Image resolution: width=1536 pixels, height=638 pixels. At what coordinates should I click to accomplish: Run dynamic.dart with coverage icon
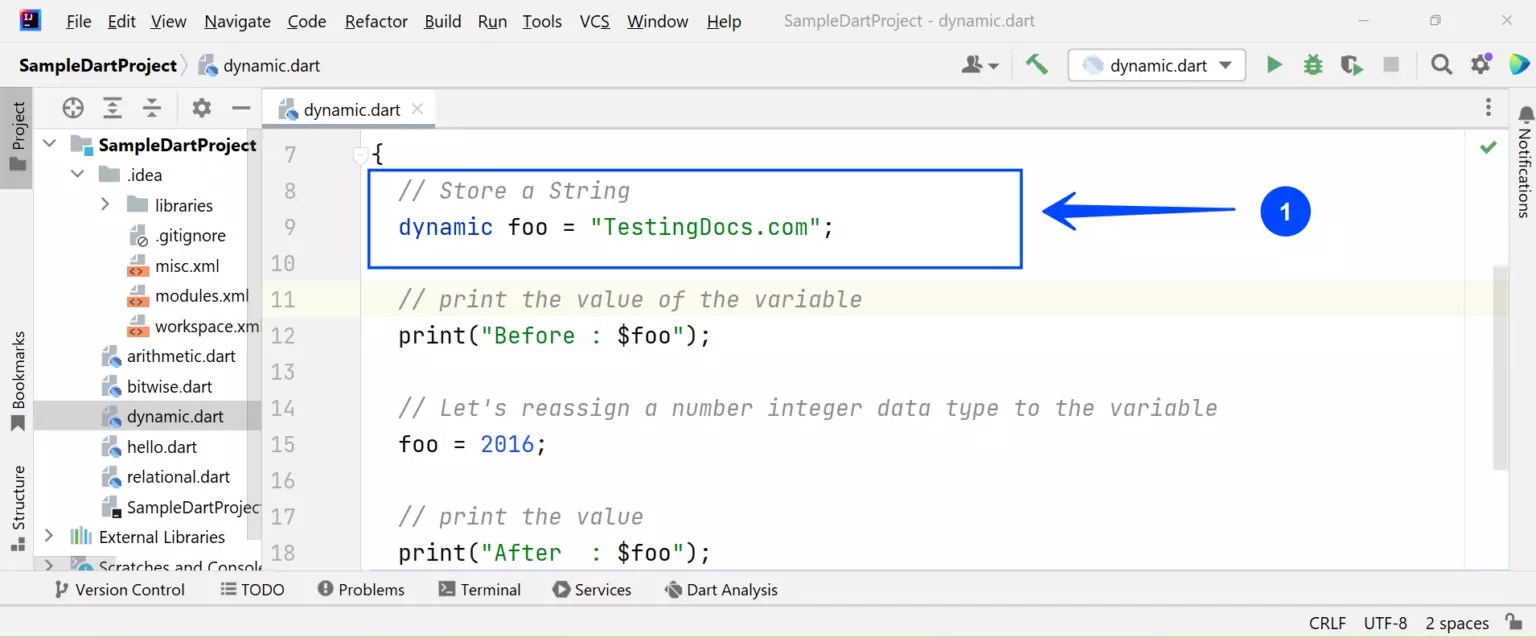(x=1351, y=63)
